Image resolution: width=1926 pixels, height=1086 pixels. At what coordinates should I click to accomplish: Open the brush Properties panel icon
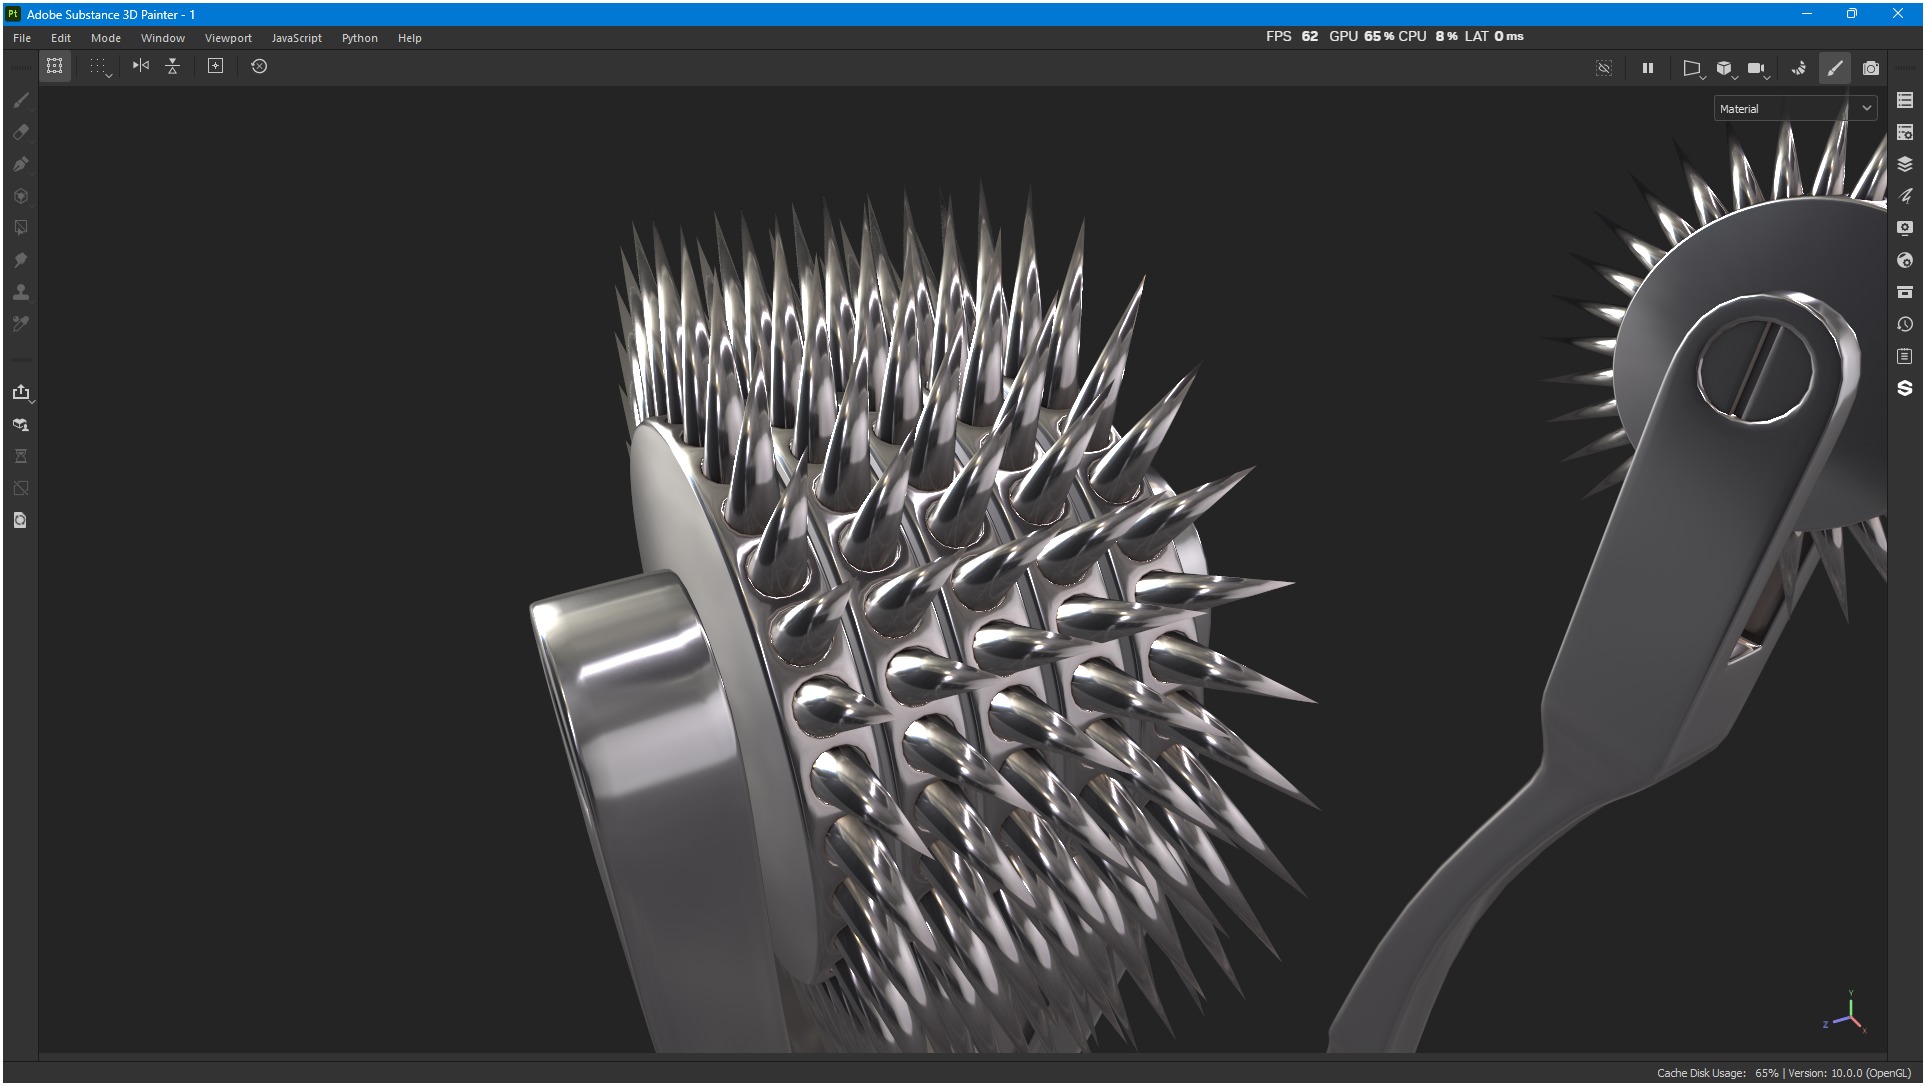(1905, 196)
